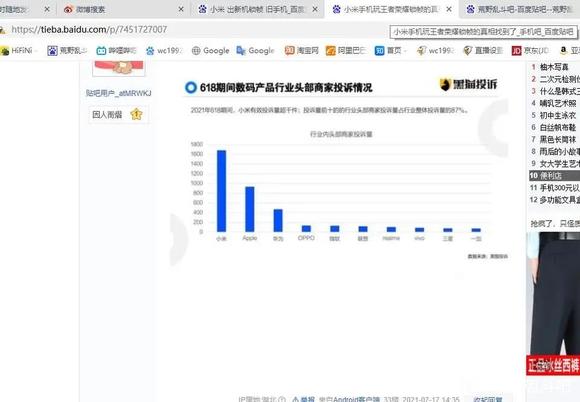Screen dimensions: 580x402
Task: Switch to the 荒野乱斗吧 tab
Action: point(520,9)
